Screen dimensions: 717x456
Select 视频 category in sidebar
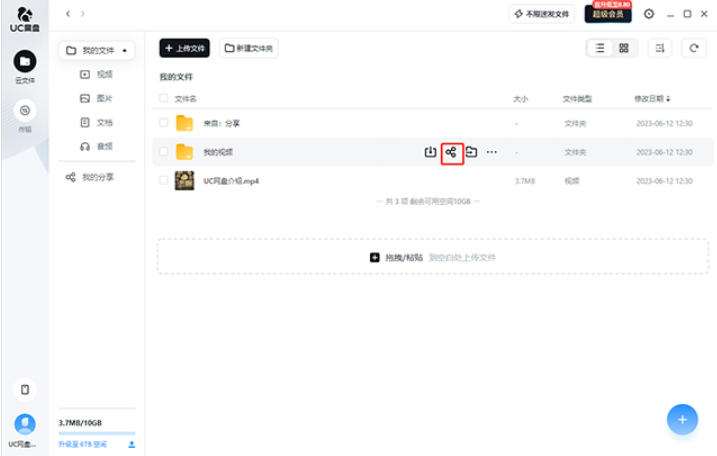104,74
